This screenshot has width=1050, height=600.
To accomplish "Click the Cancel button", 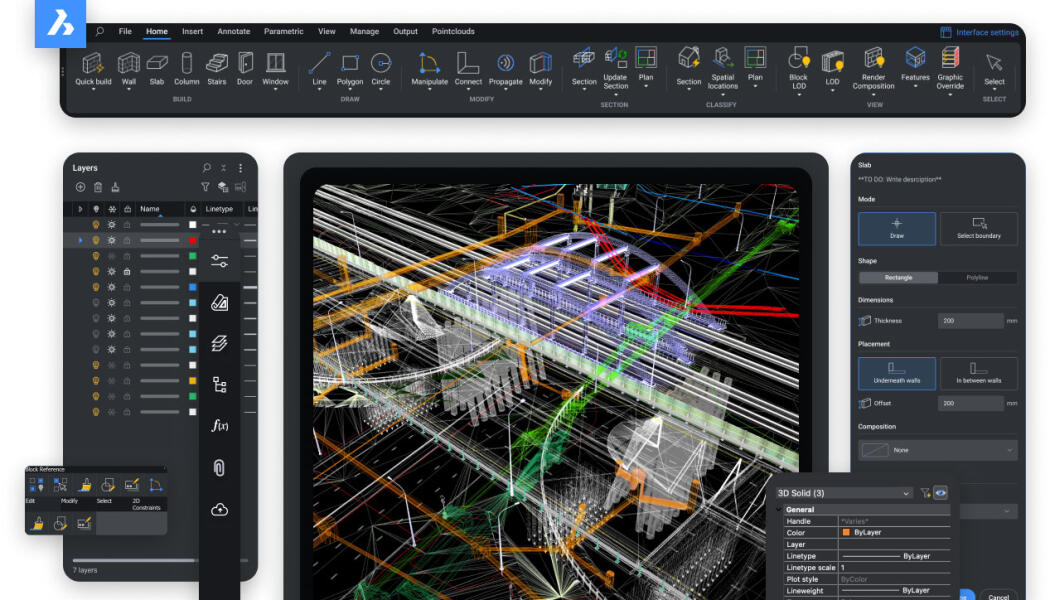I will click(998, 596).
